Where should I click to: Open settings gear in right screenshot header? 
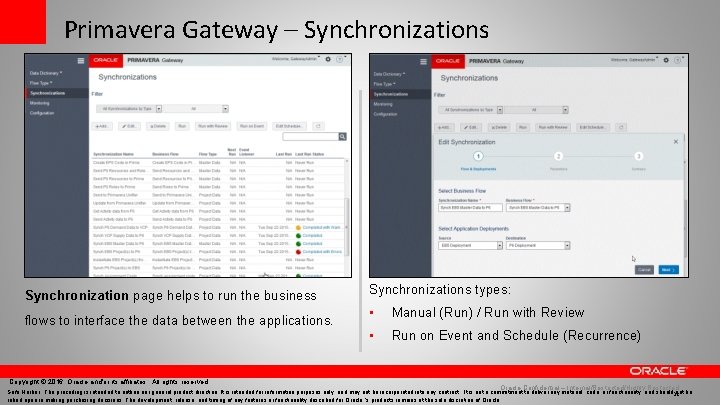[666, 60]
